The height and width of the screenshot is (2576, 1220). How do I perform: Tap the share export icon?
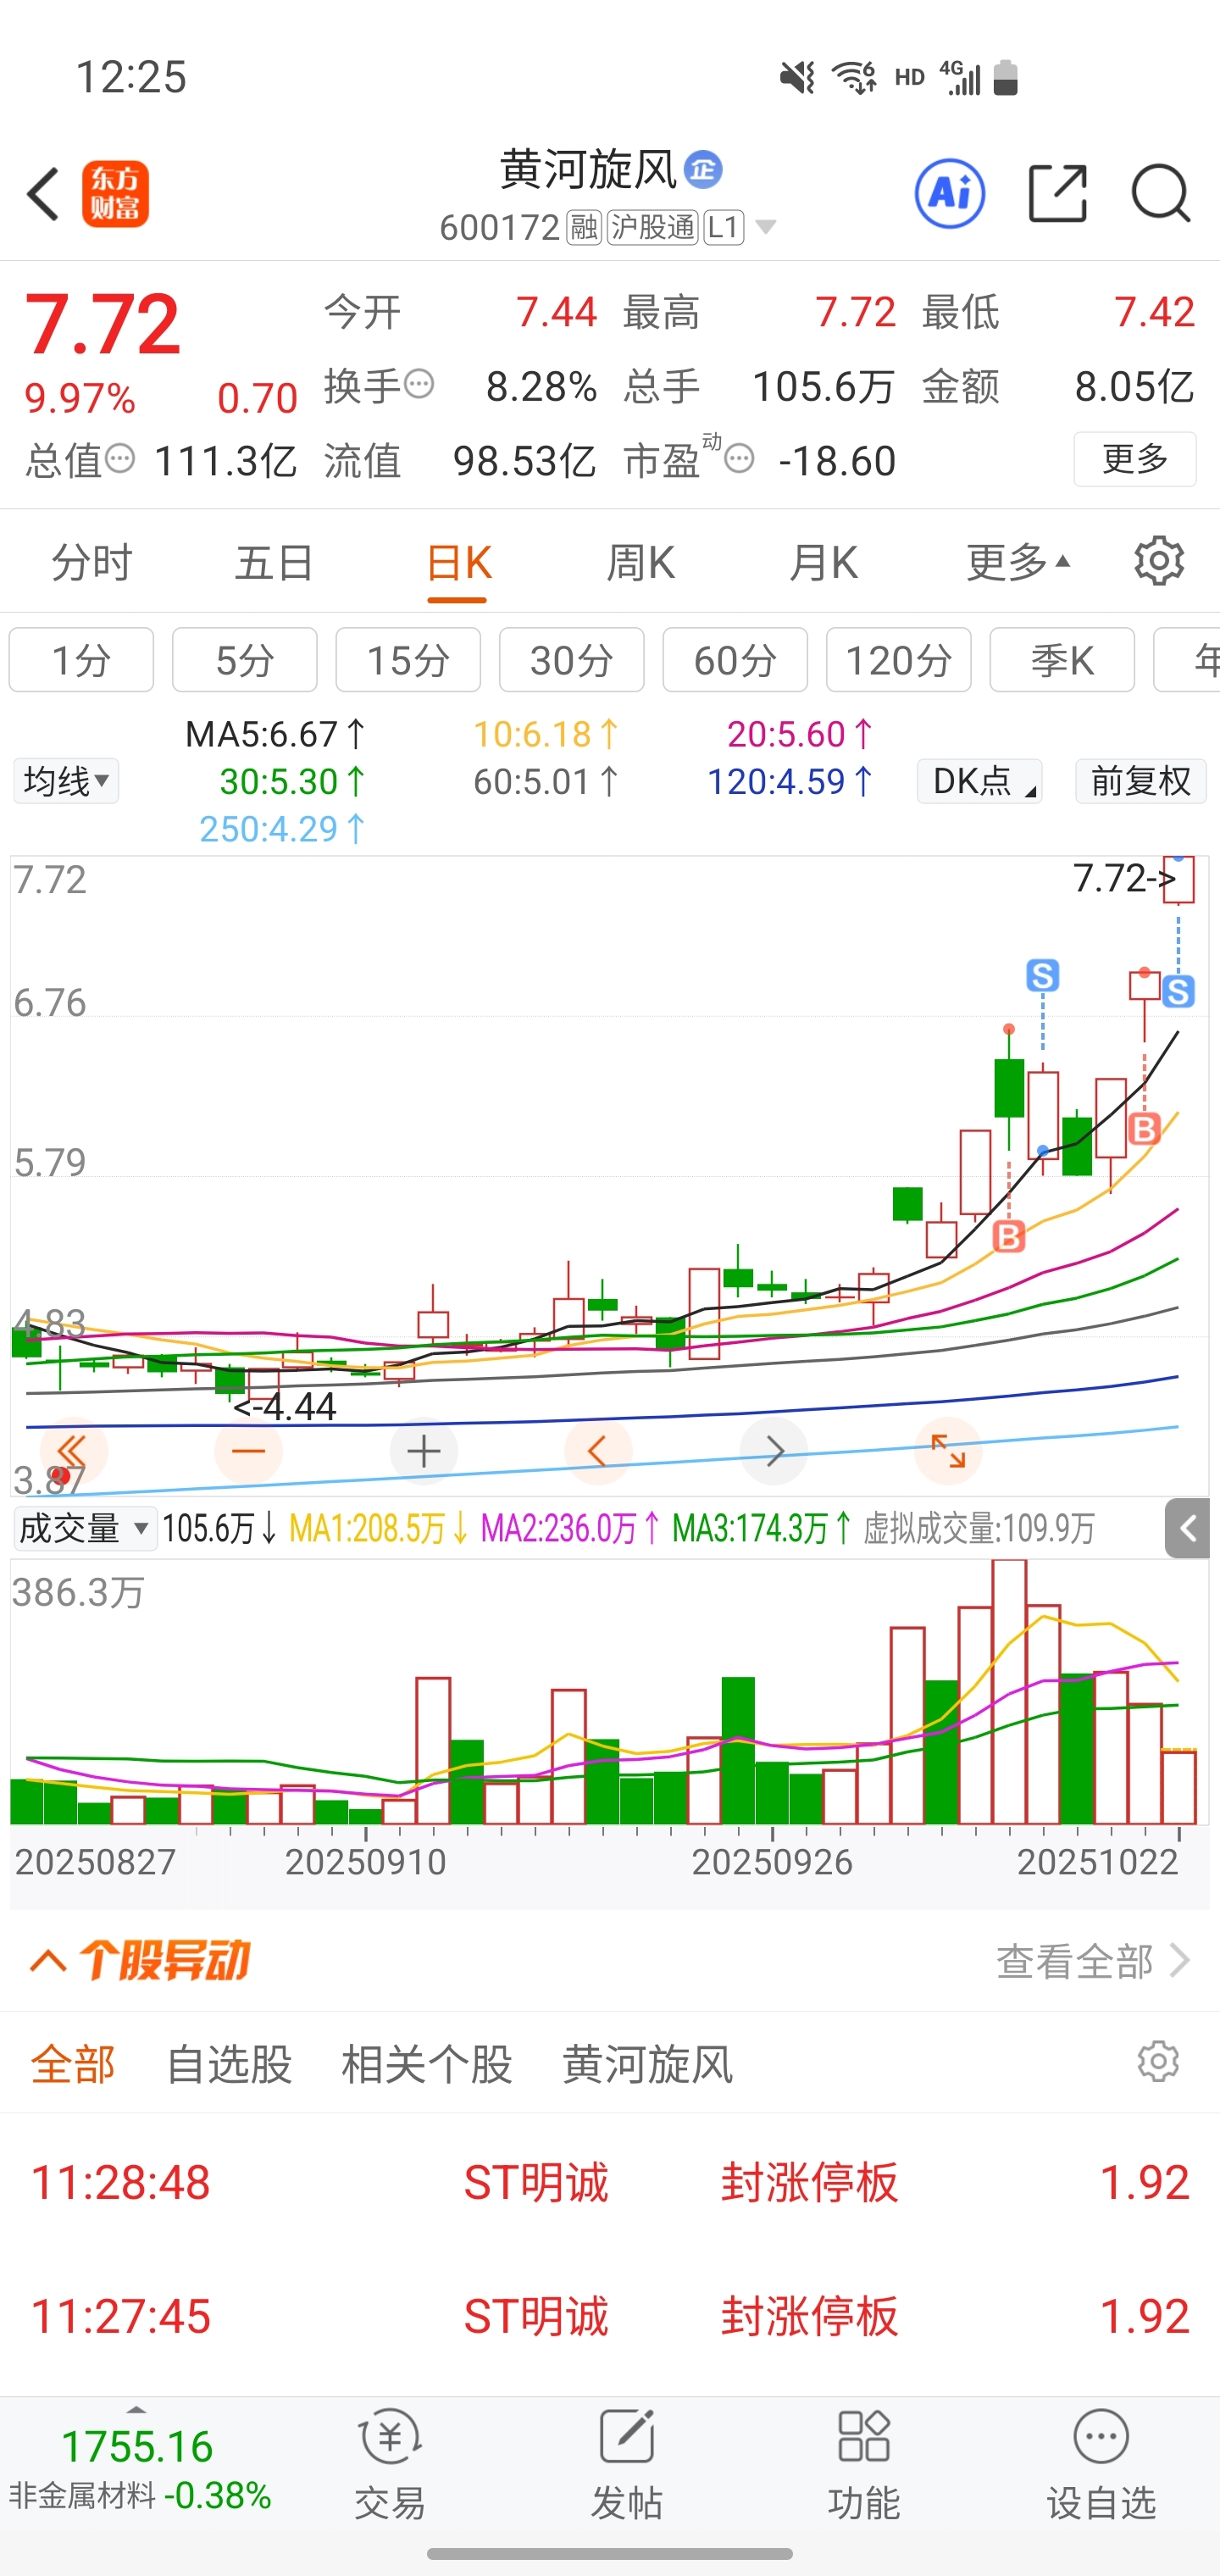click(x=1057, y=193)
